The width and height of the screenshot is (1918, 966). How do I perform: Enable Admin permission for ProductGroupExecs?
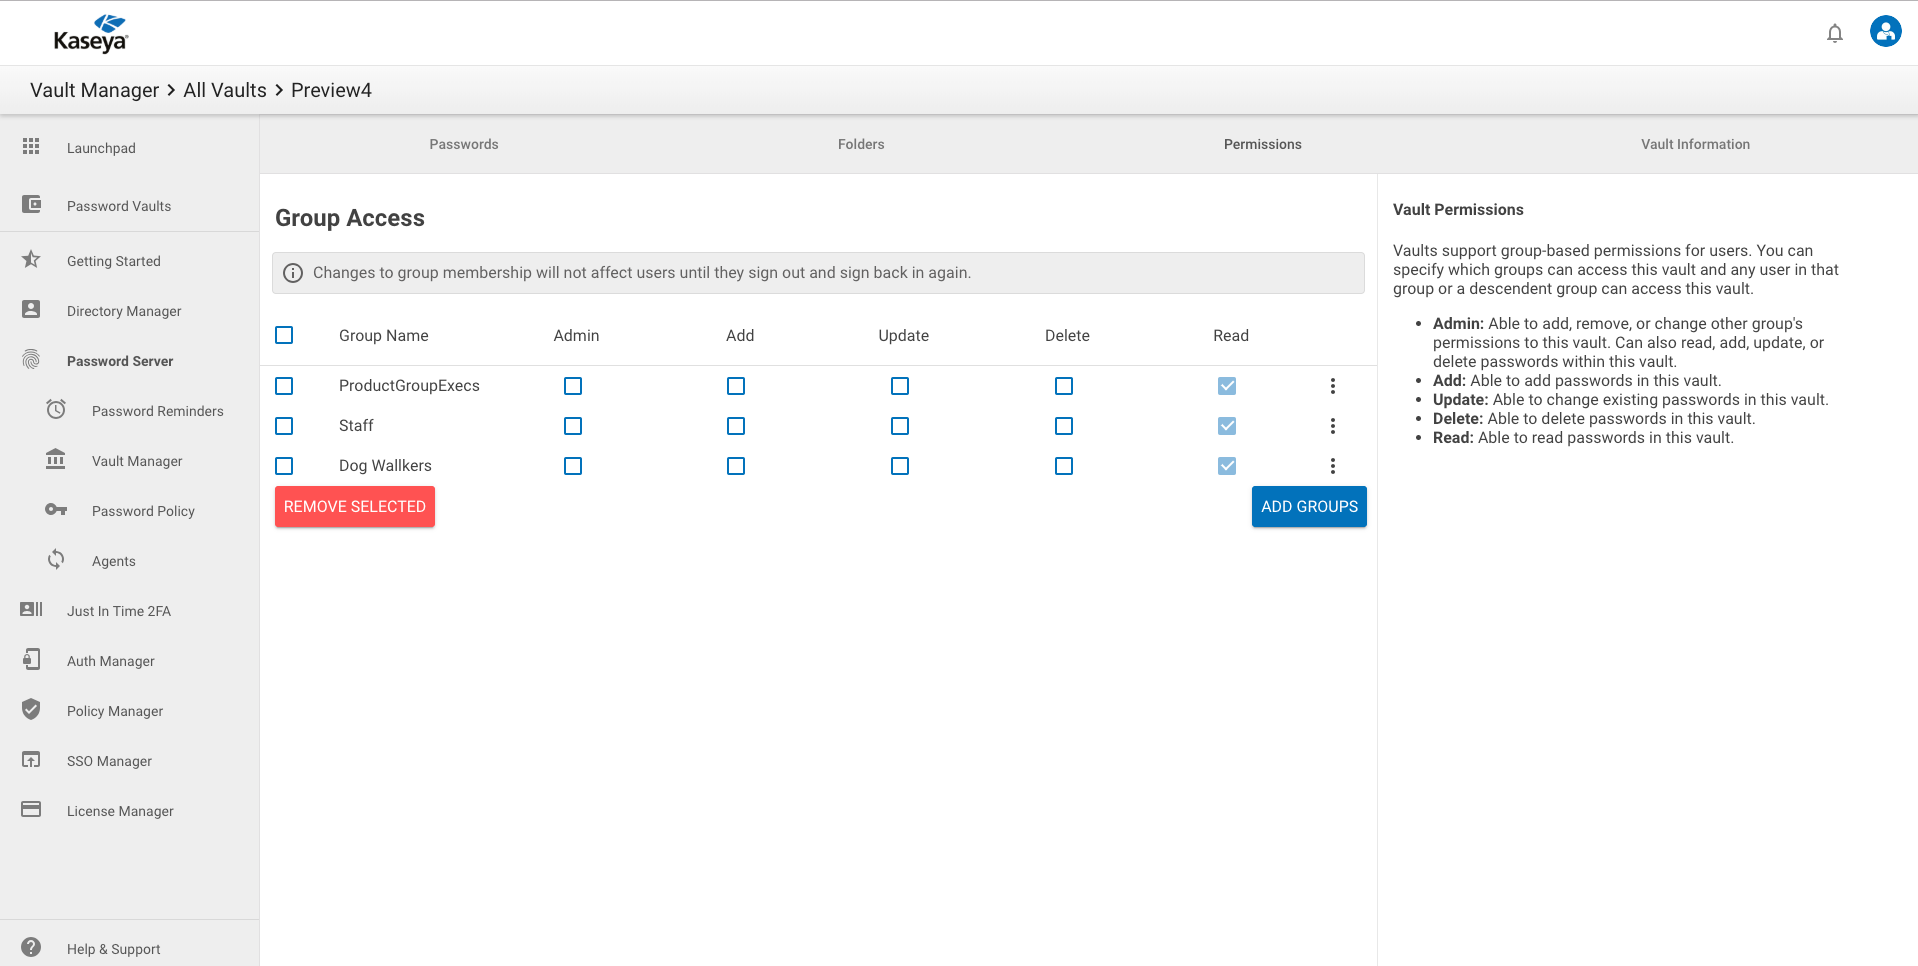[573, 386]
